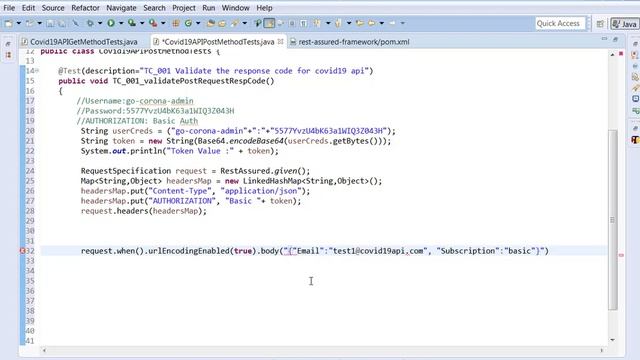Click the vertical scrollbar down arrow
Screen dimensions: 640x360
click(613, 340)
